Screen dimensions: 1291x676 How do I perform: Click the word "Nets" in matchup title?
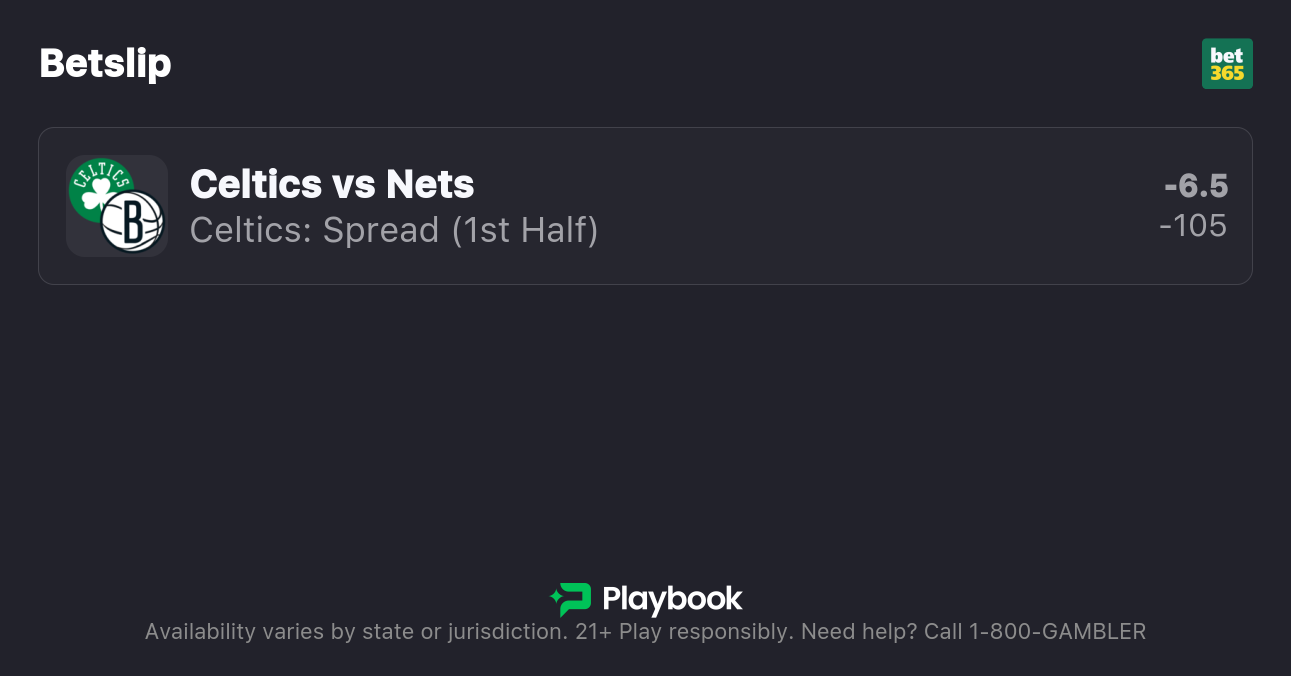tap(430, 184)
